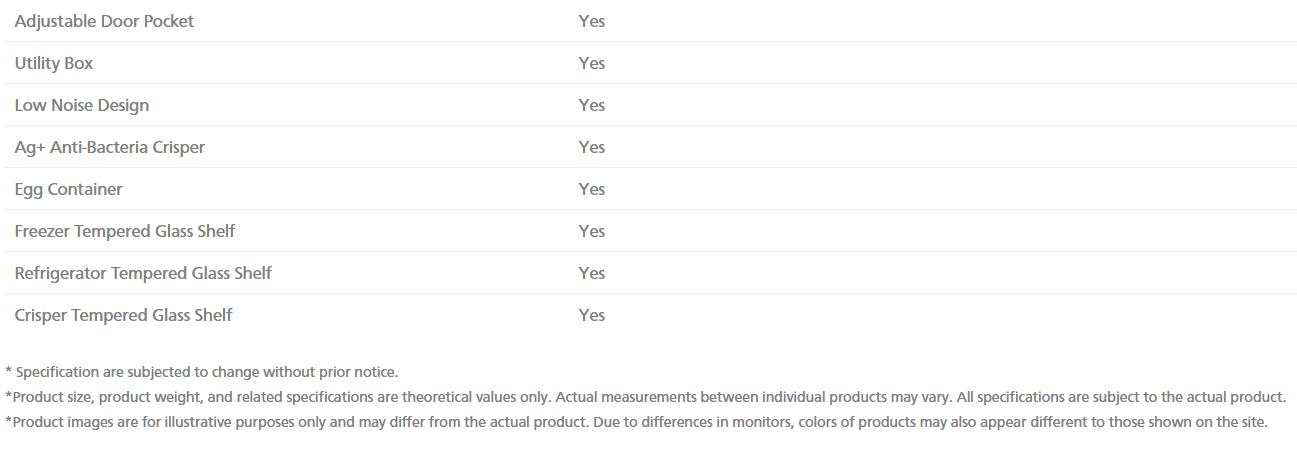Select Yes for Refrigerator Tempered Glass Shelf
Screen dimensions: 1297x468
[592, 273]
